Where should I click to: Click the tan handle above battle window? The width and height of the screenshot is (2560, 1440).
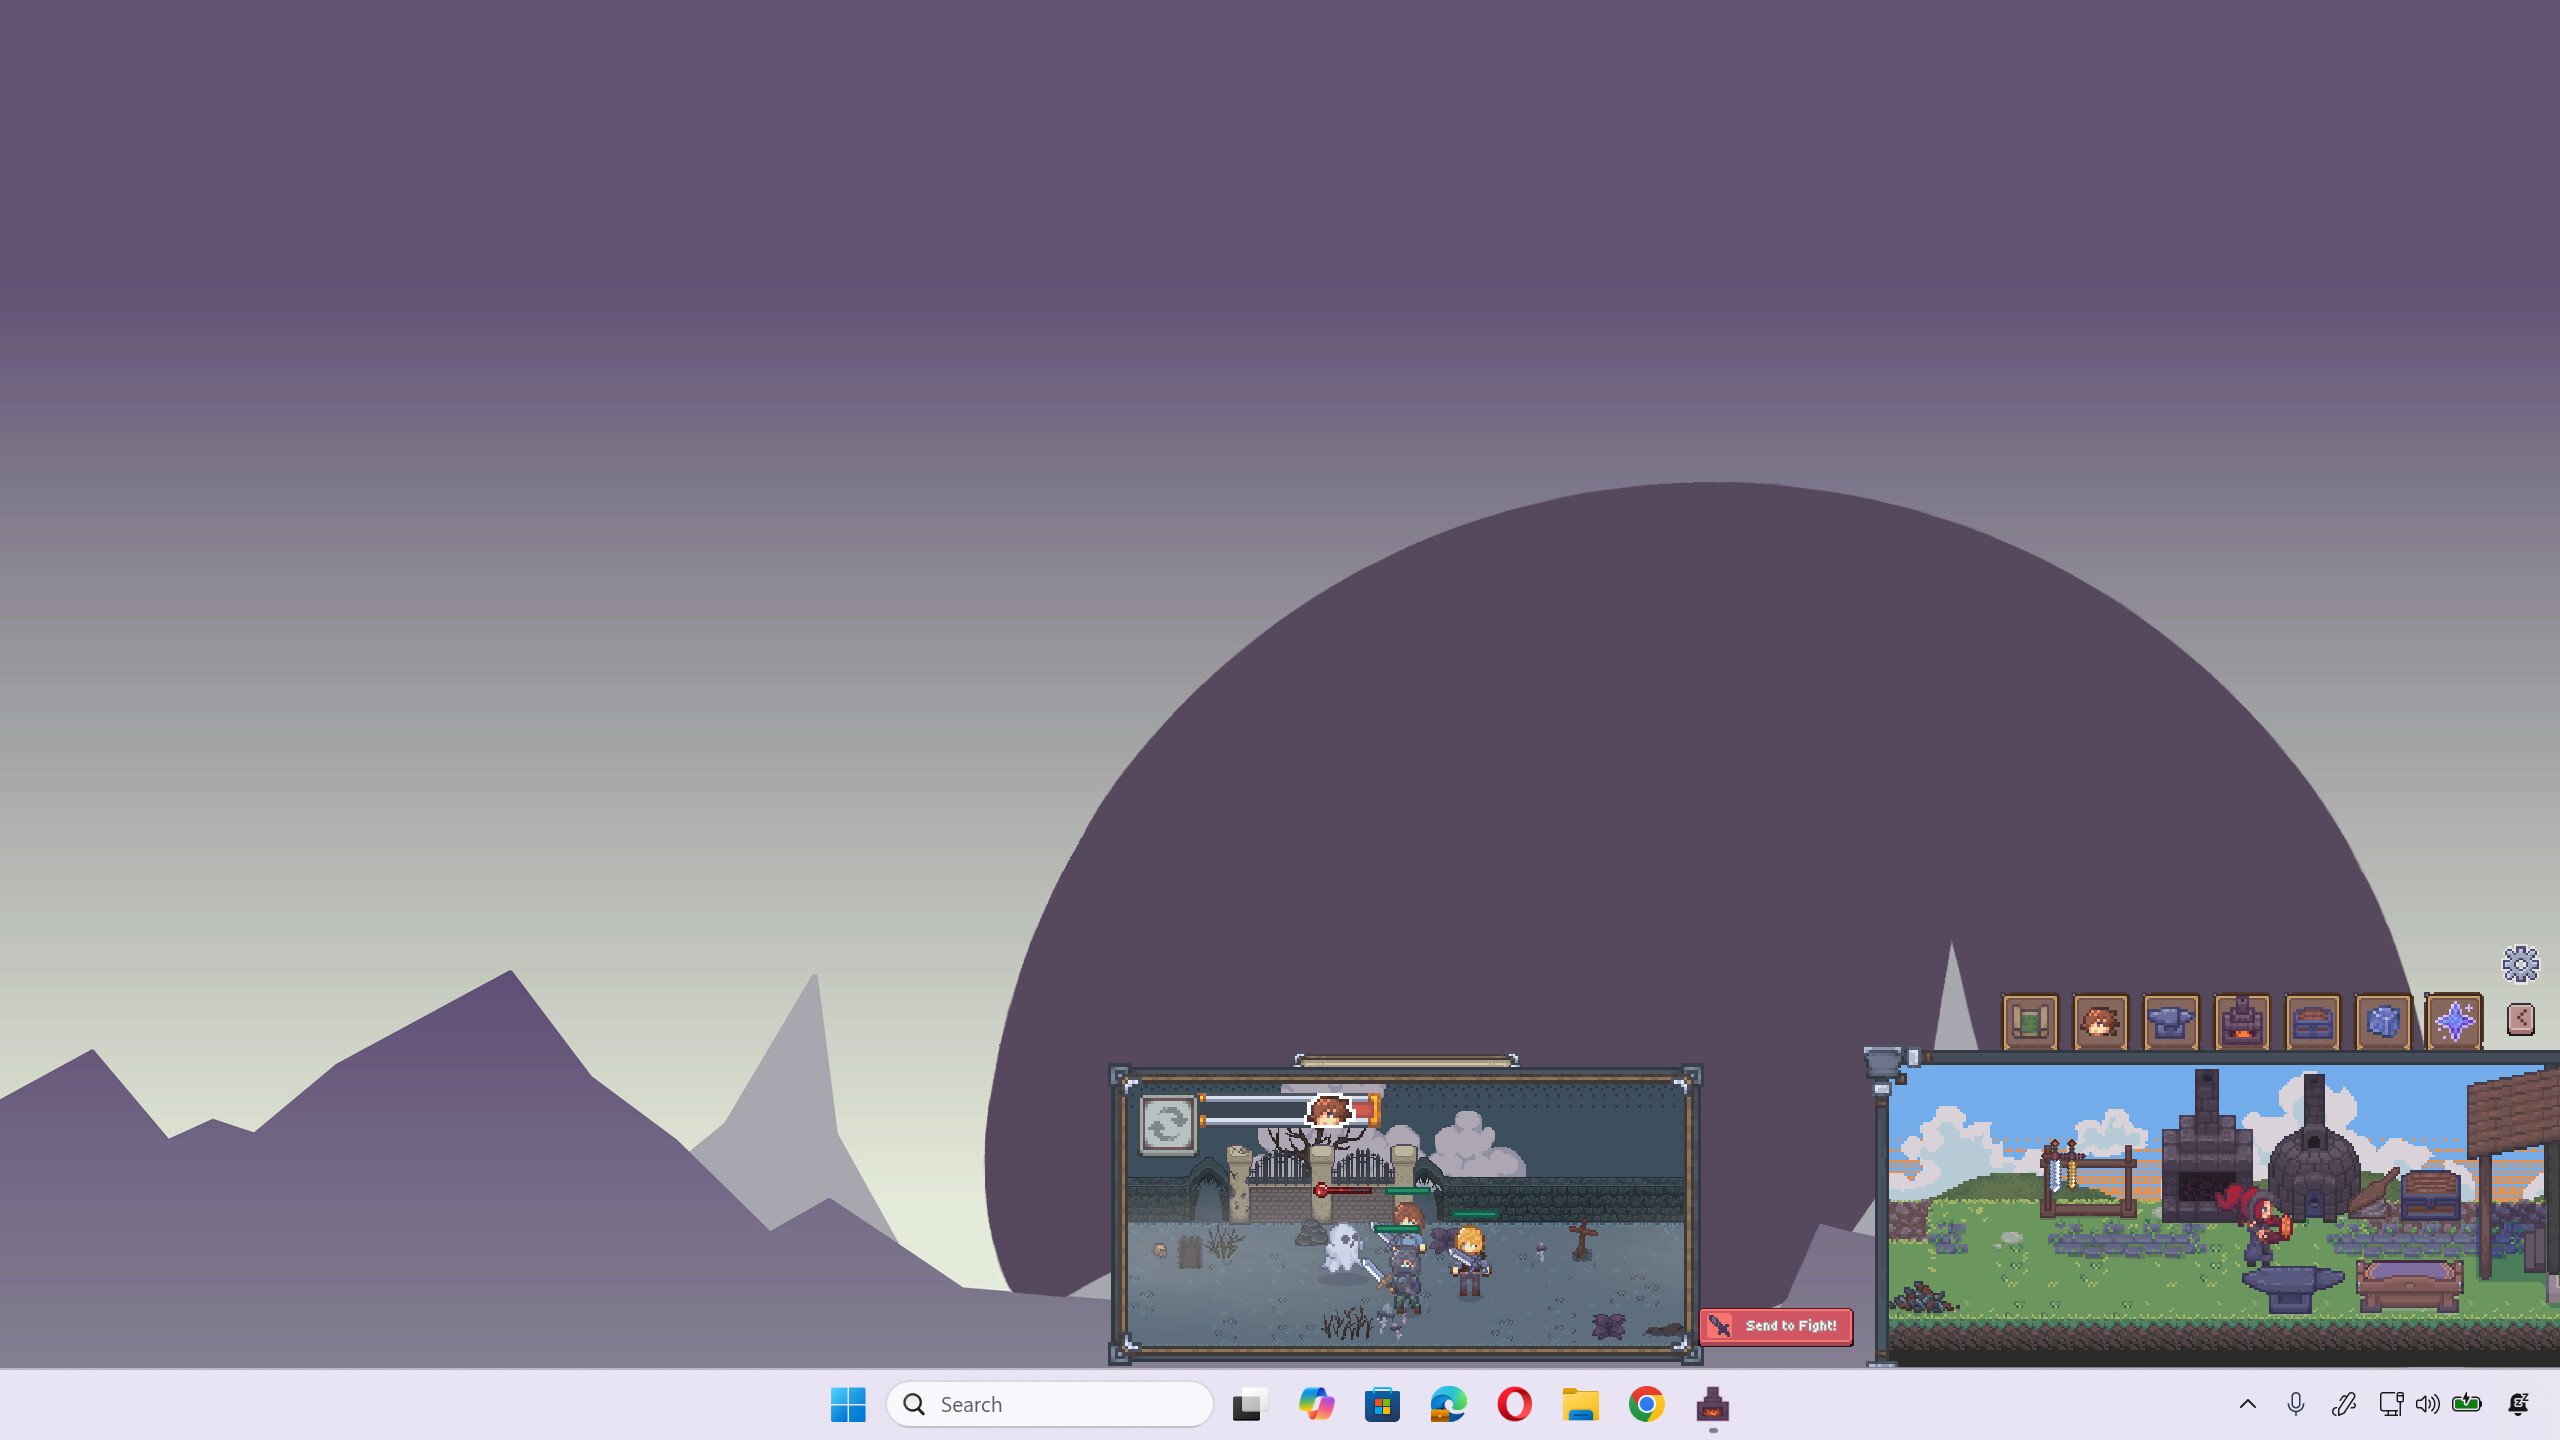tap(1406, 1061)
